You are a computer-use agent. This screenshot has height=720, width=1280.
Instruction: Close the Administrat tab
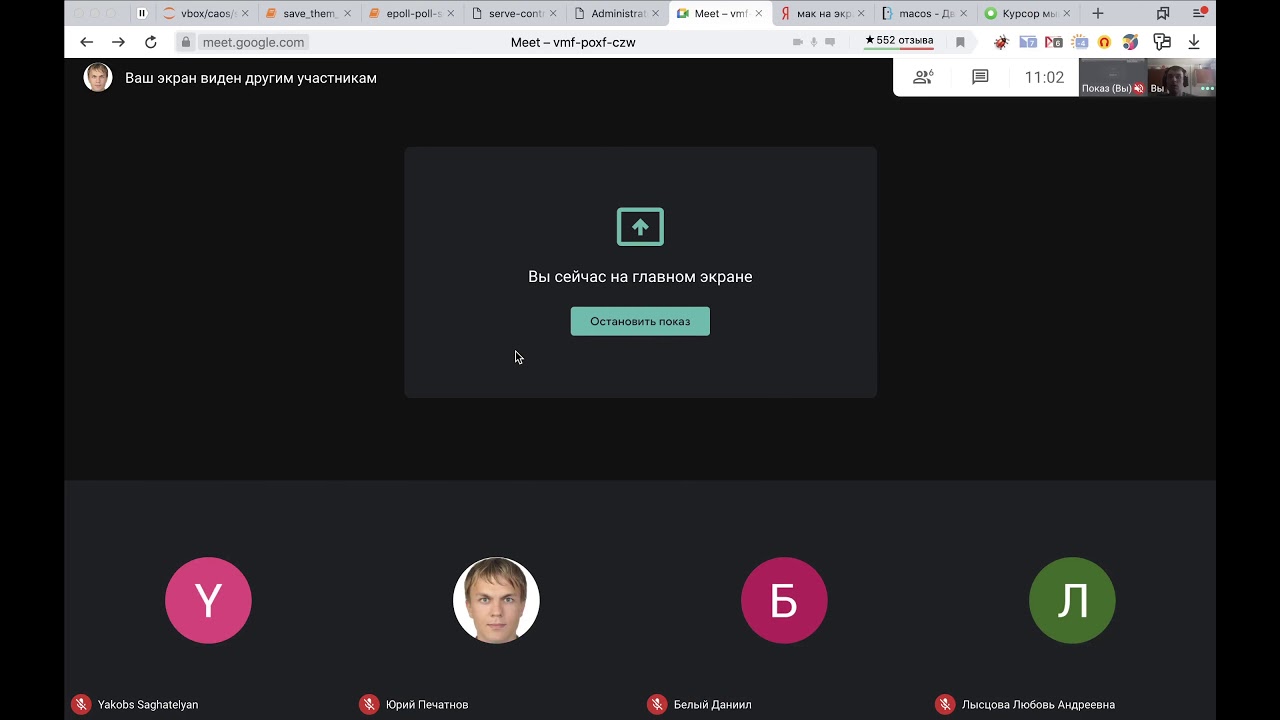point(656,14)
